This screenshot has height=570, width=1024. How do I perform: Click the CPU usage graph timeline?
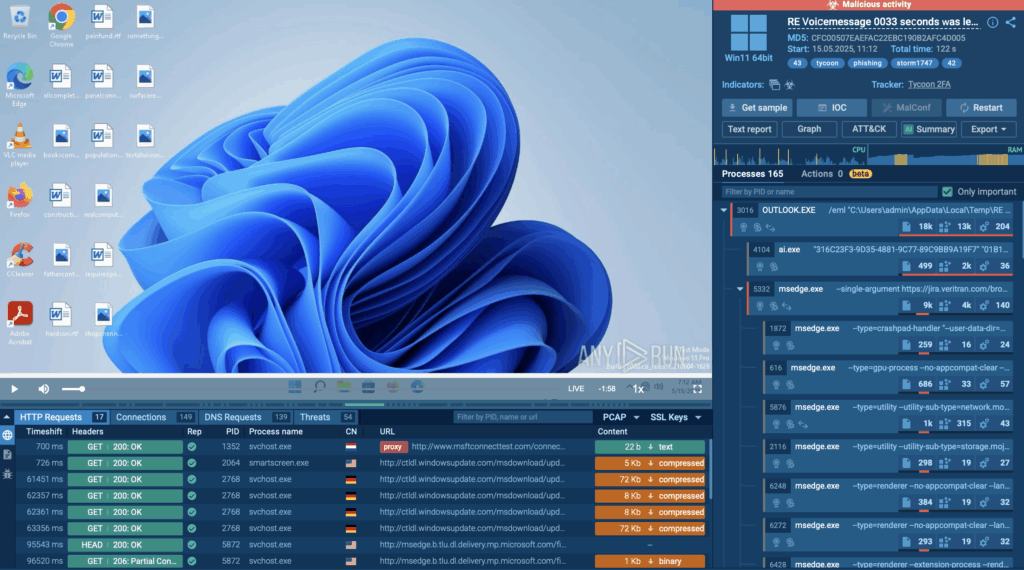[790, 157]
